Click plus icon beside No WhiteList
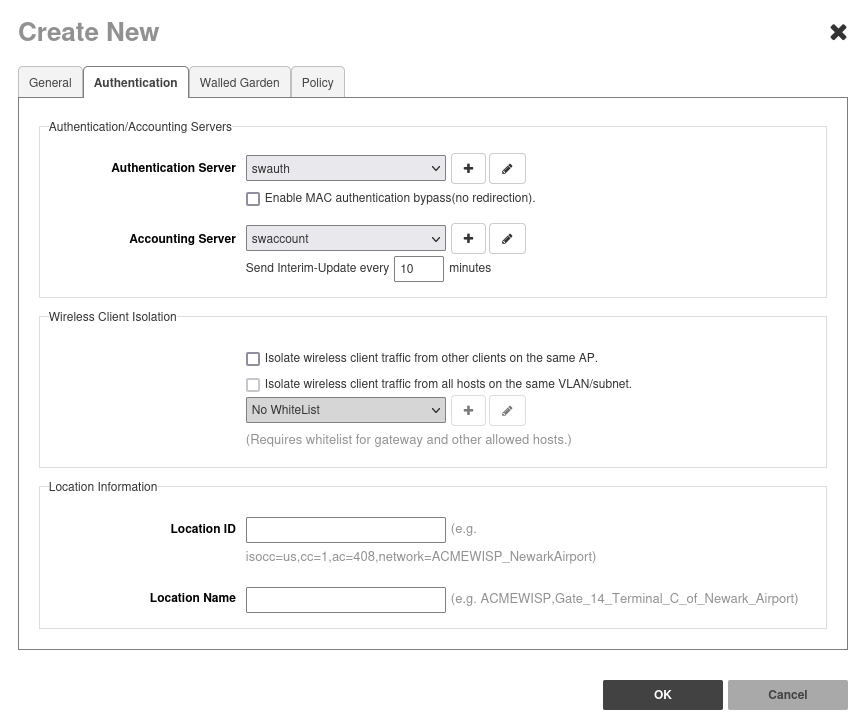 pyautogui.click(x=468, y=410)
